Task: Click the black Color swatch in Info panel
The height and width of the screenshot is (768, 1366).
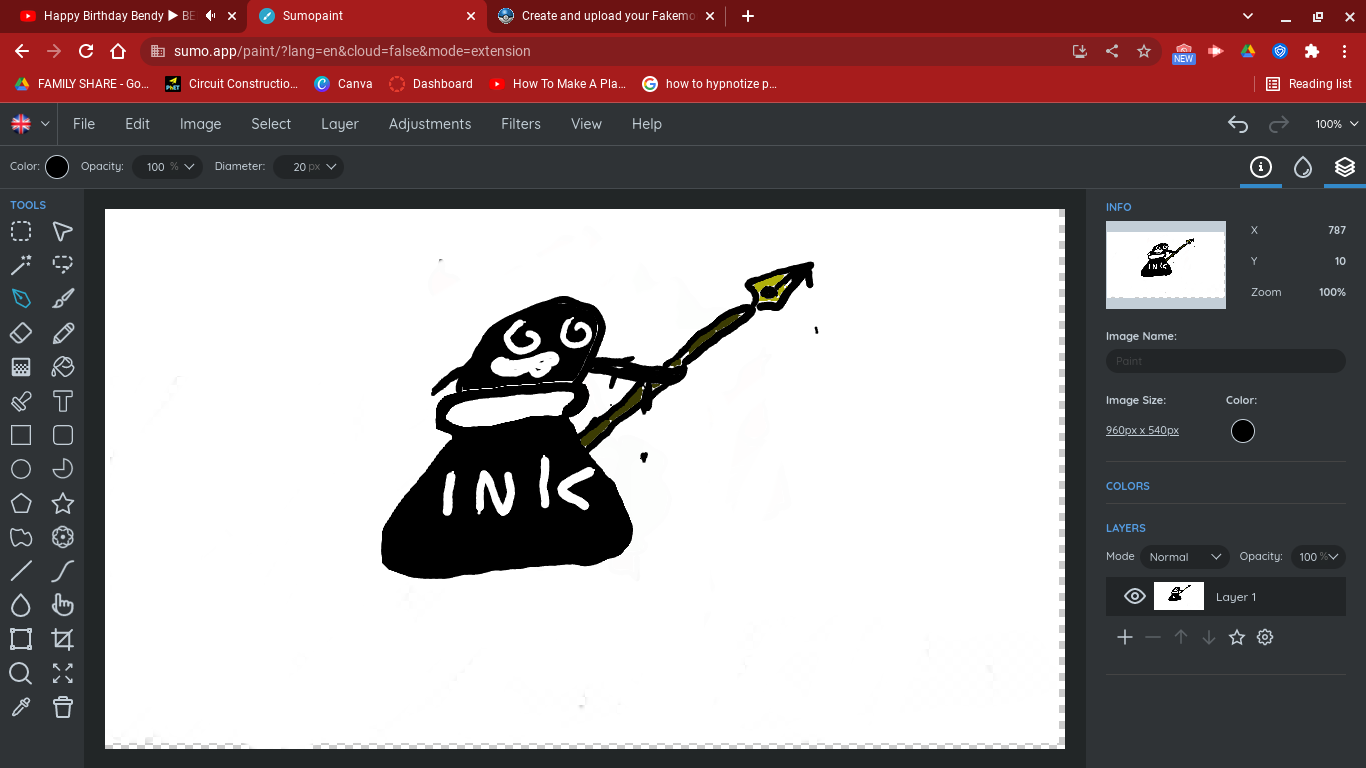Action: point(1243,431)
